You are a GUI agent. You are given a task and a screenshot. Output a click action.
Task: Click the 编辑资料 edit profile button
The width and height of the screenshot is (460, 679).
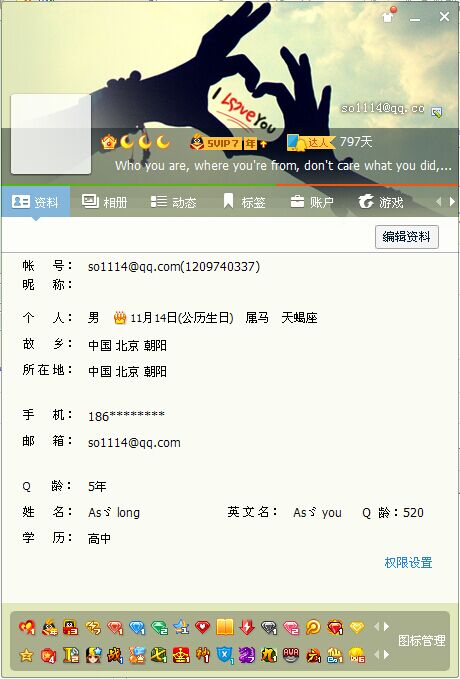click(406, 236)
